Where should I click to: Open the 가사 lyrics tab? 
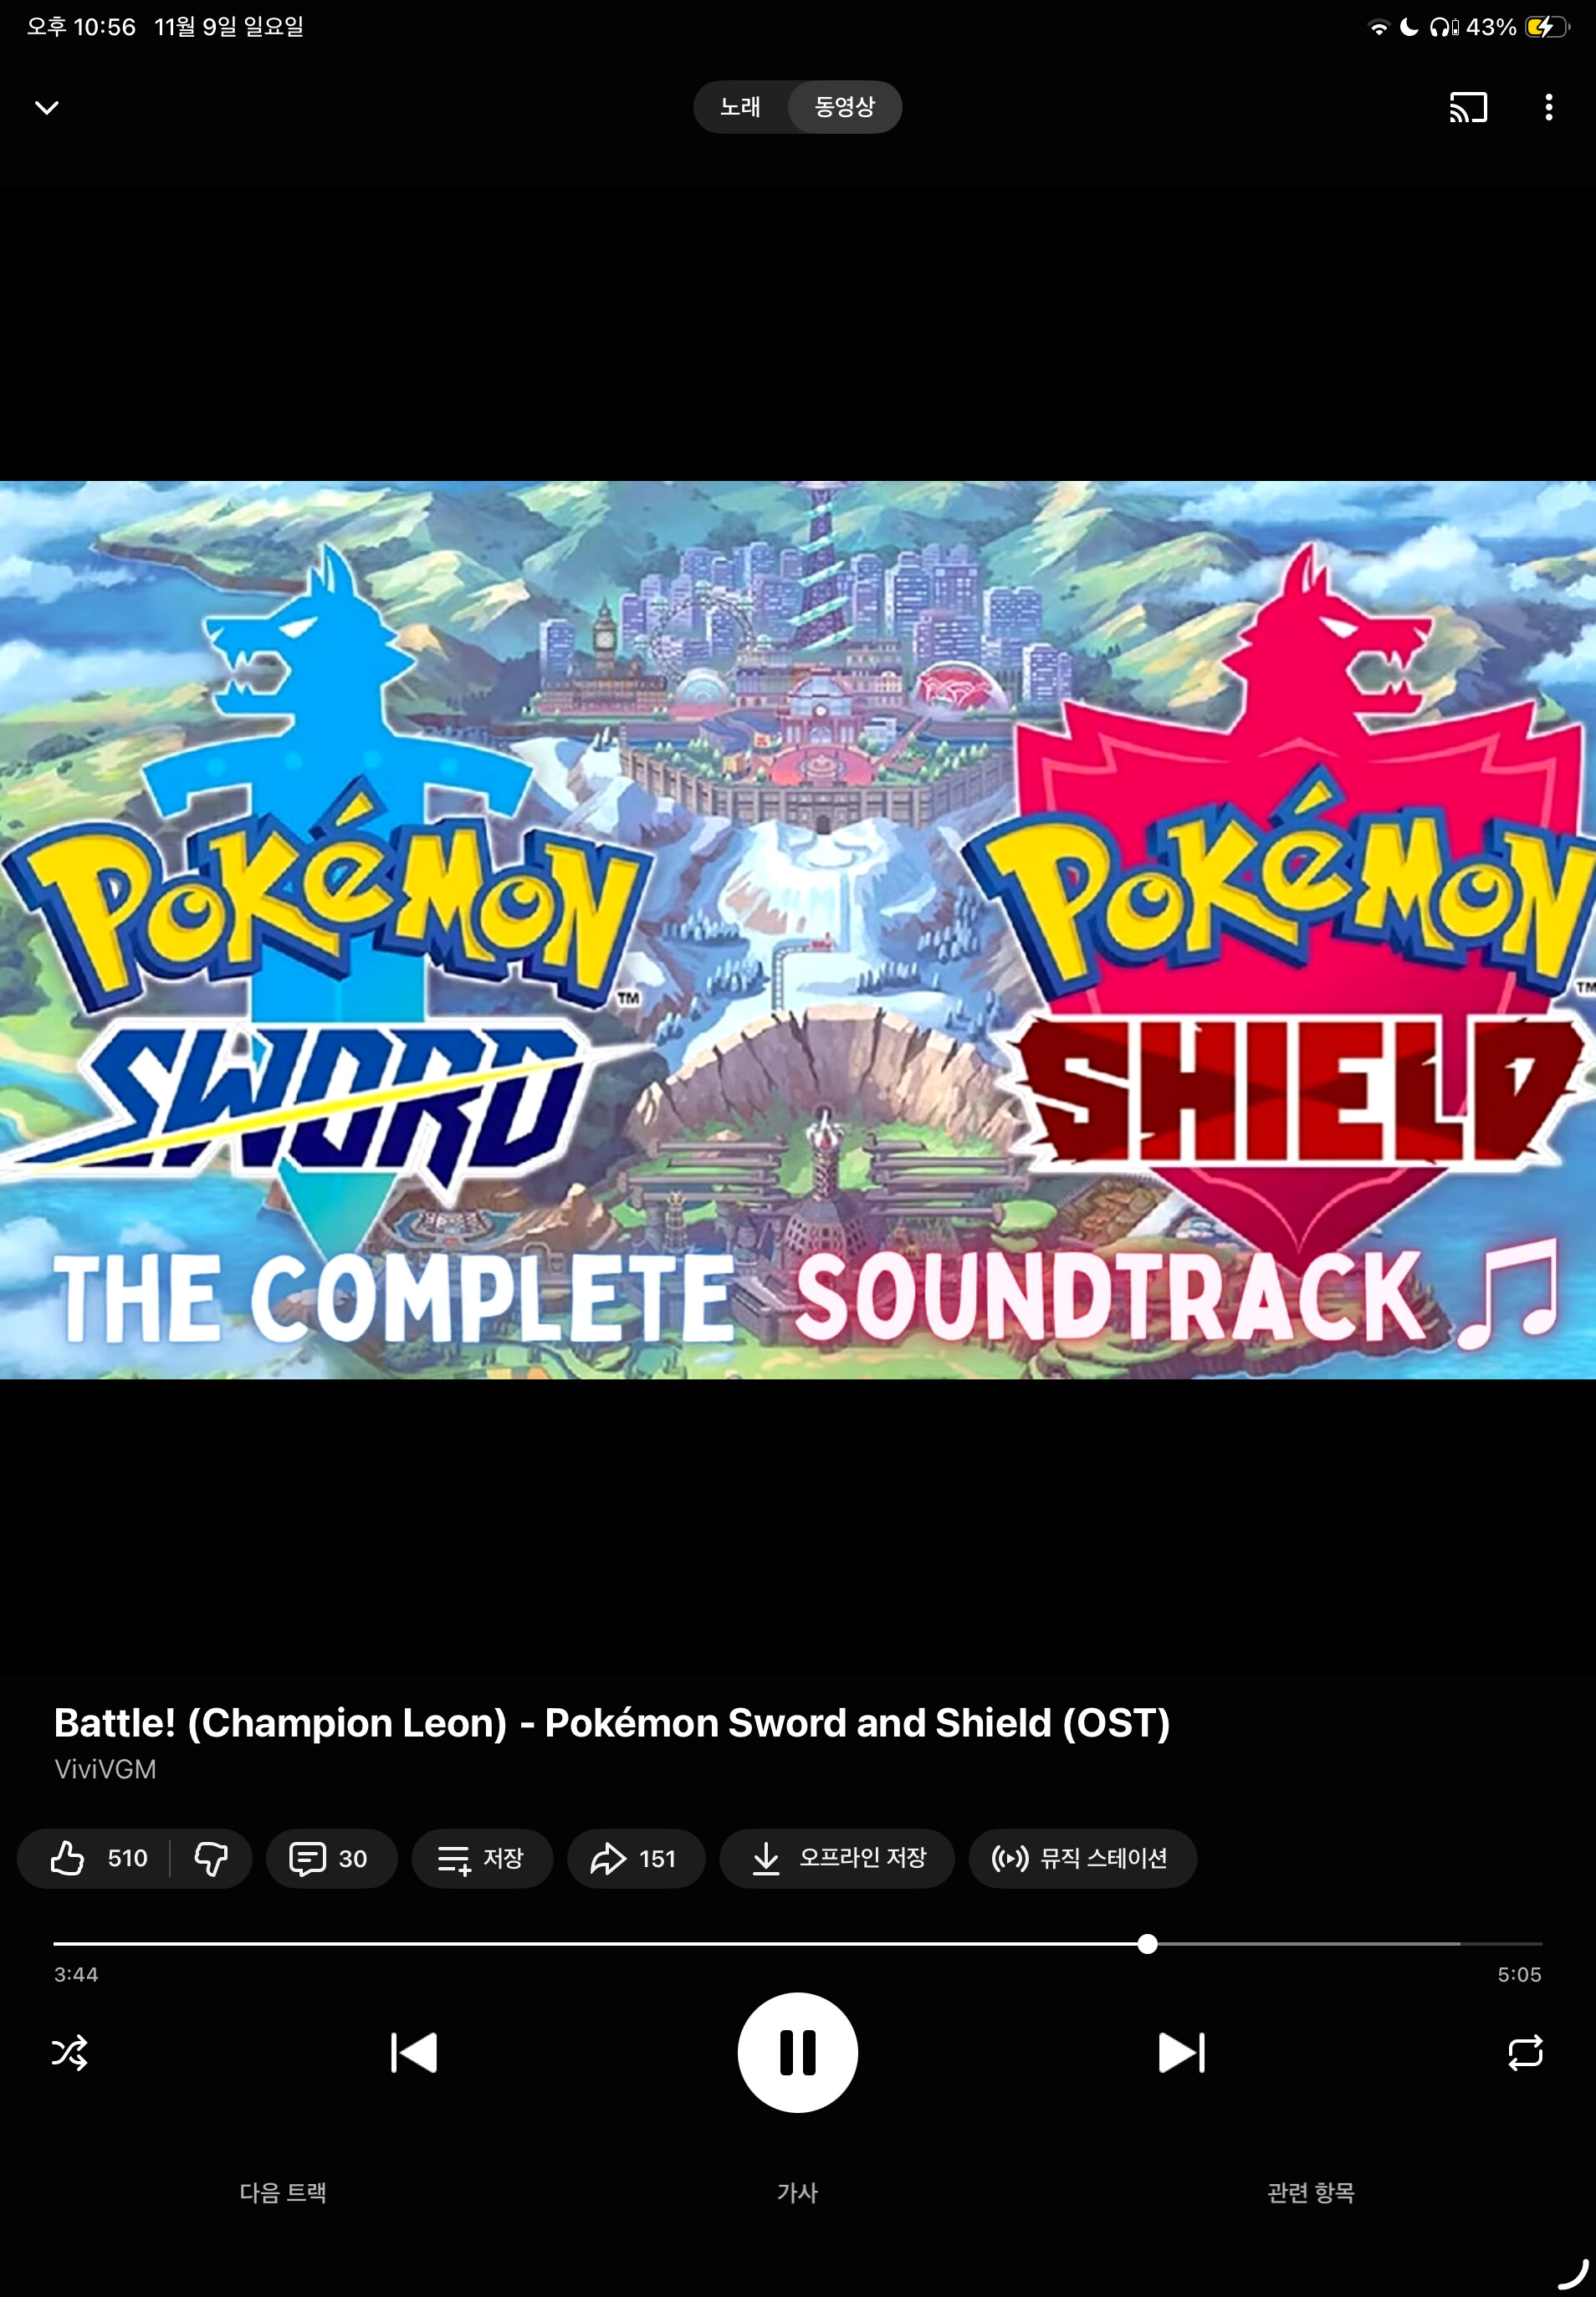[797, 2192]
